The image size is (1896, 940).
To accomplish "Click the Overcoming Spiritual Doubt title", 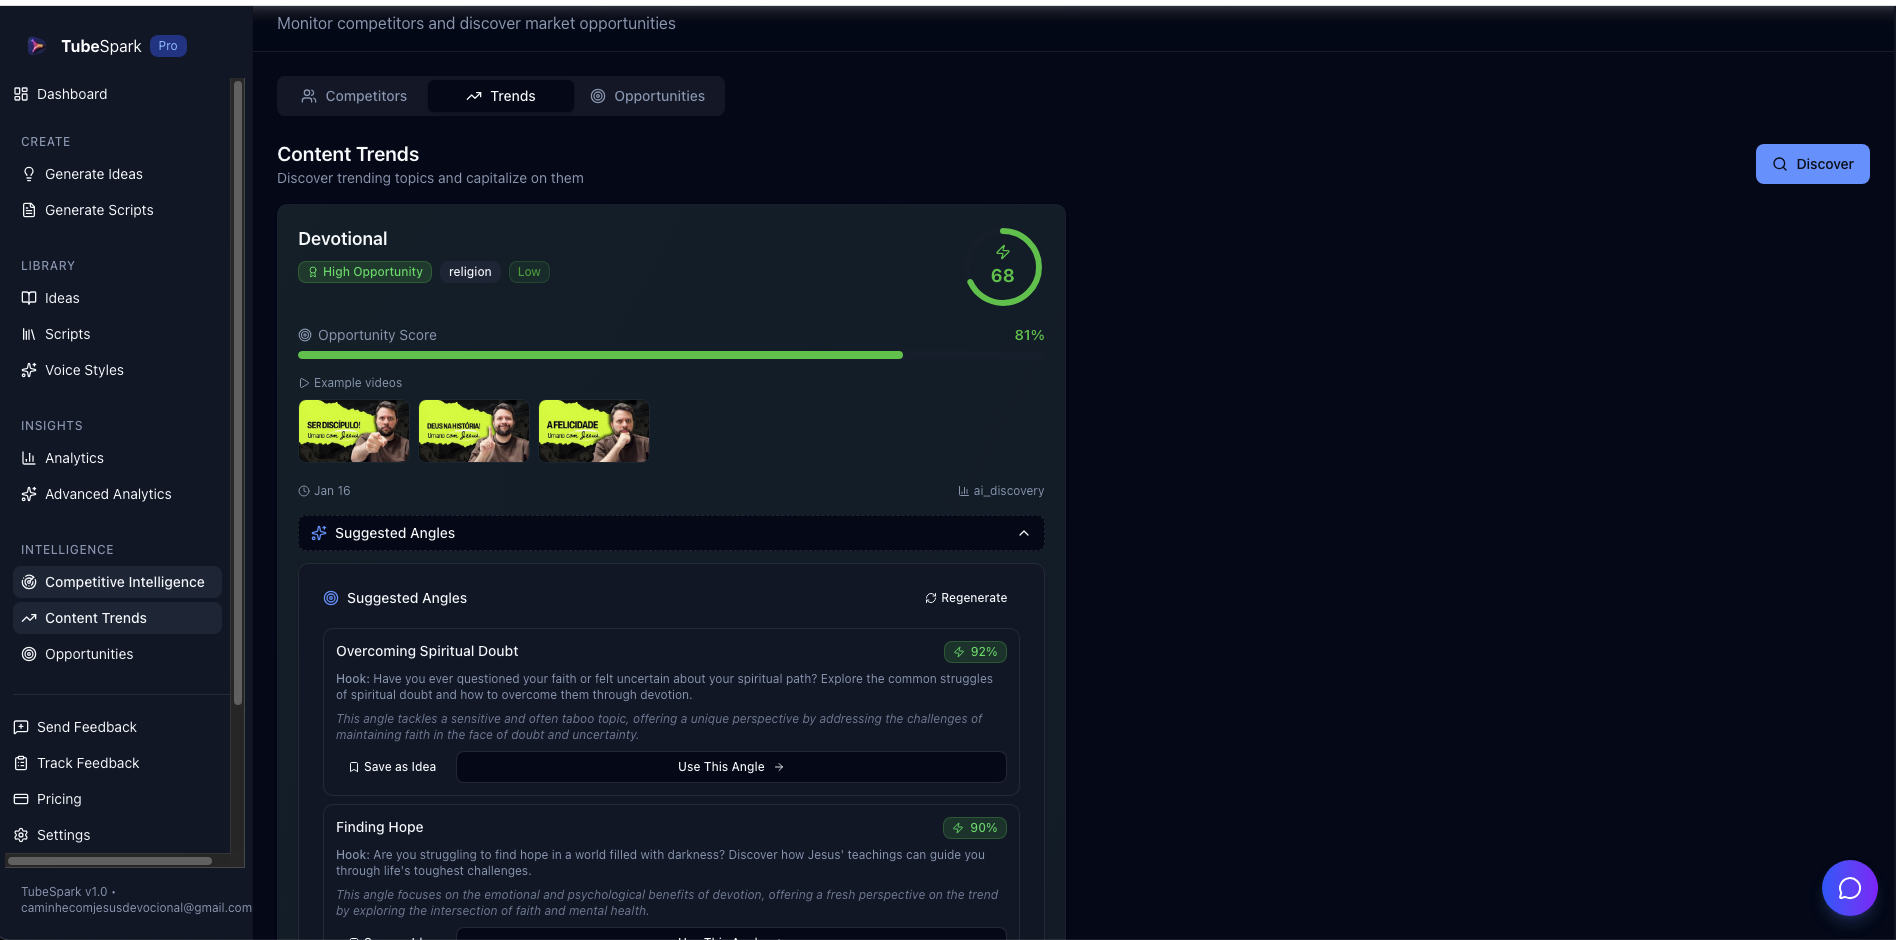I will pos(427,651).
